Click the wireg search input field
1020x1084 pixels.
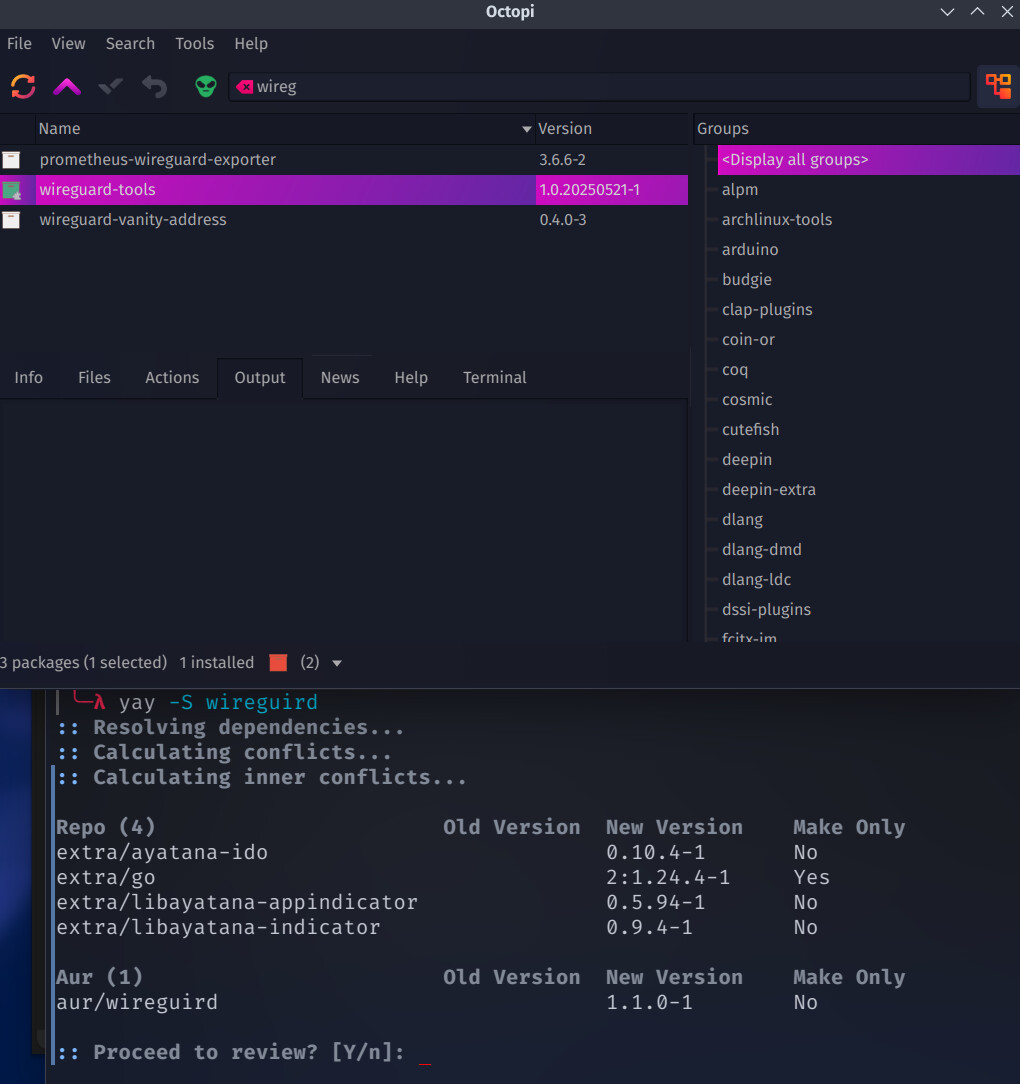[599, 86]
